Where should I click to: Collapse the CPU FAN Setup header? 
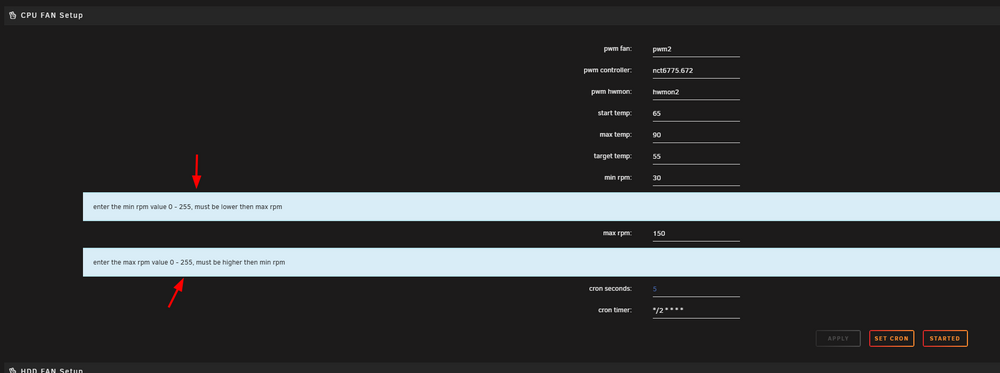click(x=502, y=15)
